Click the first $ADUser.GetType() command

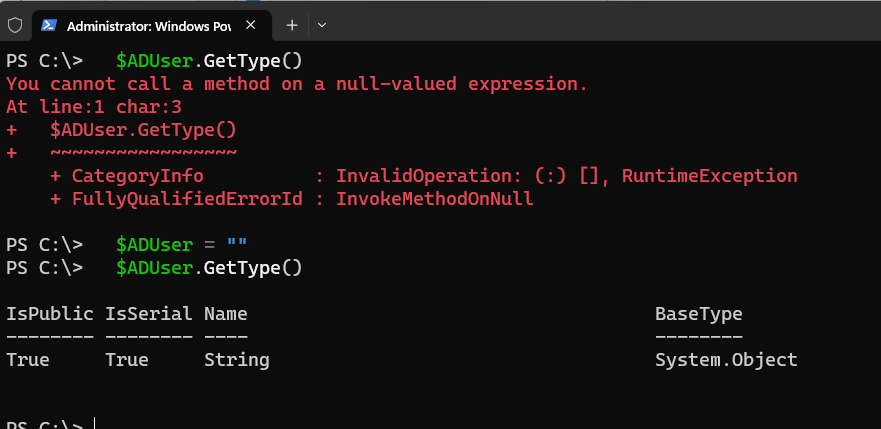tap(209, 61)
